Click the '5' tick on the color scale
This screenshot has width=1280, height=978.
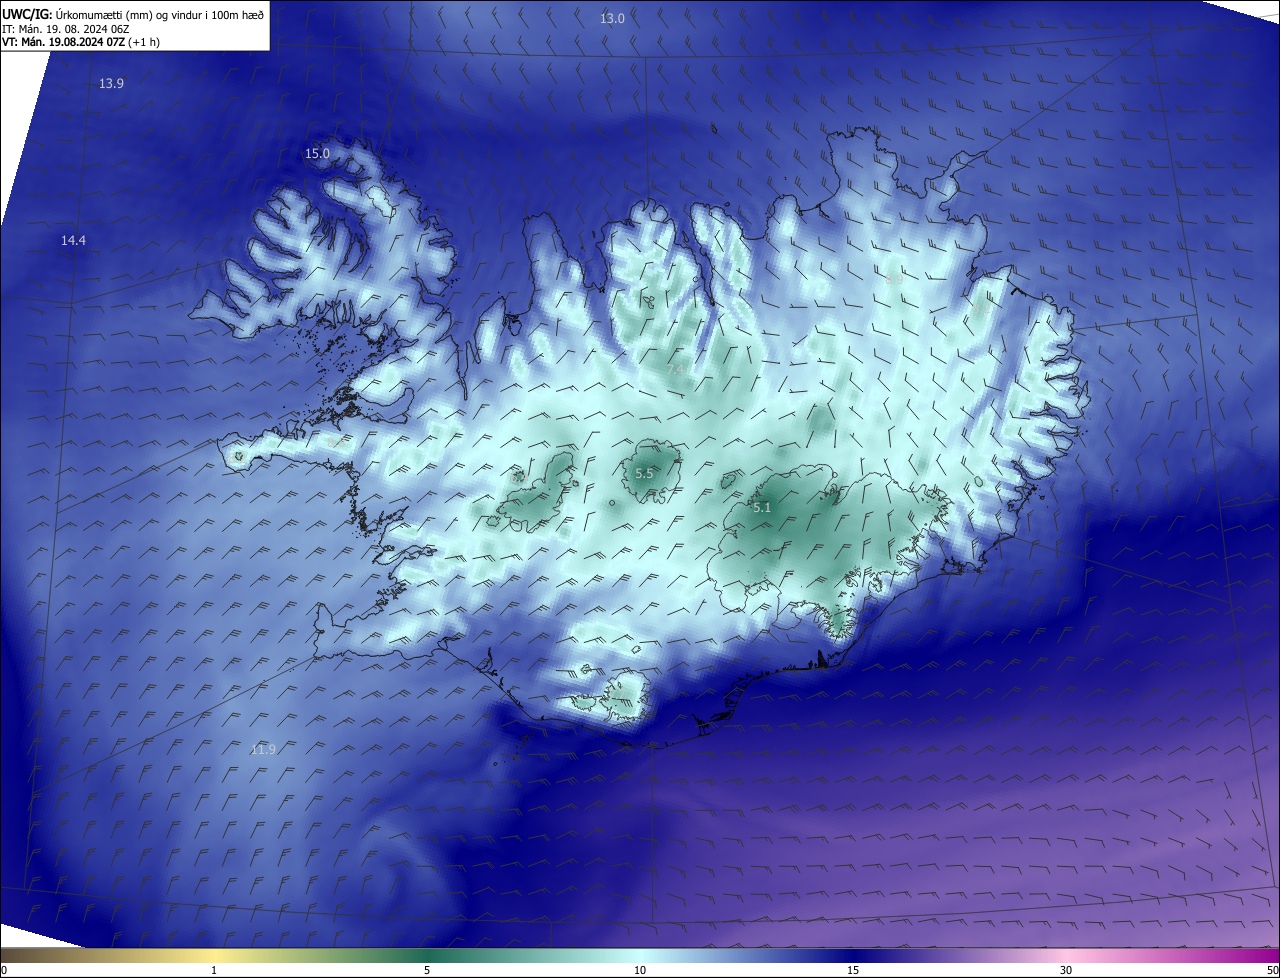coord(427,971)
